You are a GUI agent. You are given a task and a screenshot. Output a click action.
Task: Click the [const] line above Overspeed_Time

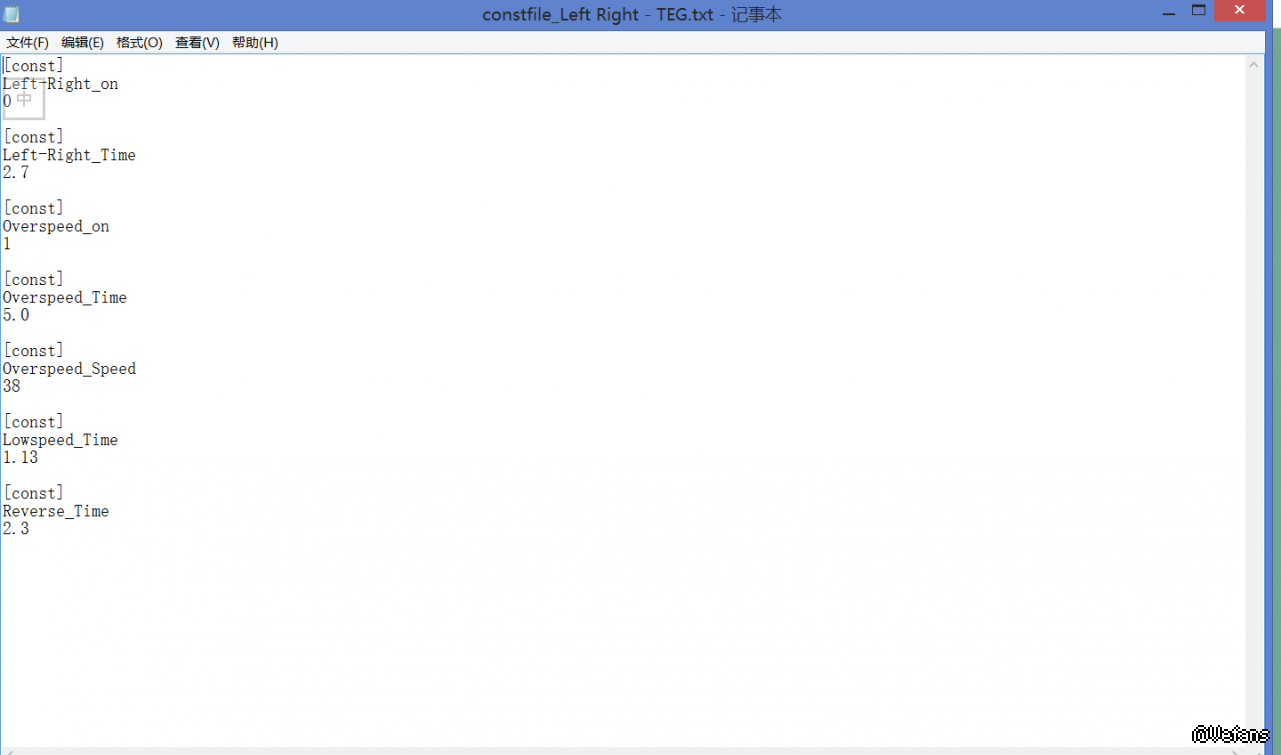coord(33,279)
